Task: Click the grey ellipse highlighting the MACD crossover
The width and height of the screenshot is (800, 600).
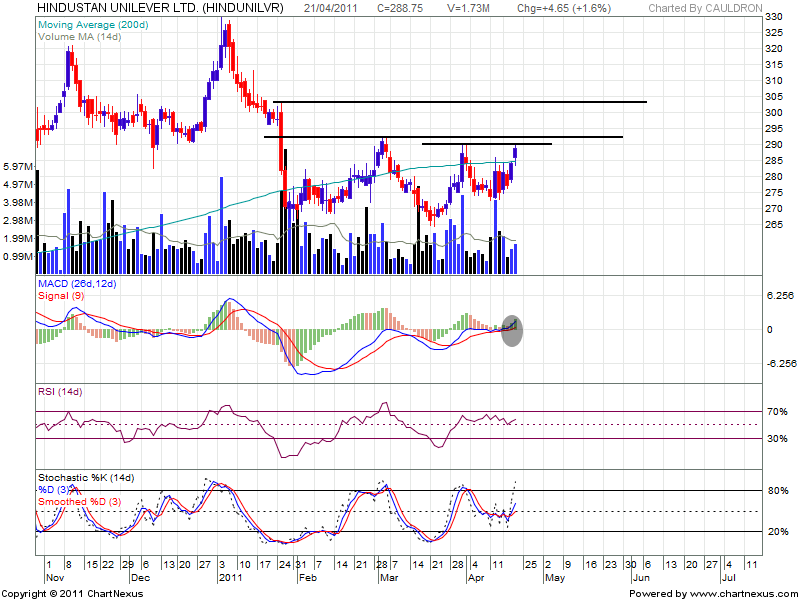Action: tap(511, 329)
